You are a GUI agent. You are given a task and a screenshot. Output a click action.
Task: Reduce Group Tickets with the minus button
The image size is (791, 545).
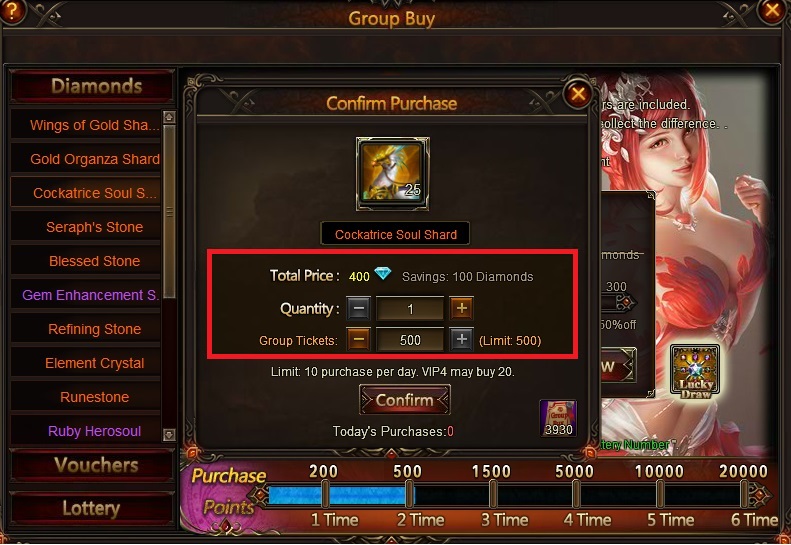358,340
